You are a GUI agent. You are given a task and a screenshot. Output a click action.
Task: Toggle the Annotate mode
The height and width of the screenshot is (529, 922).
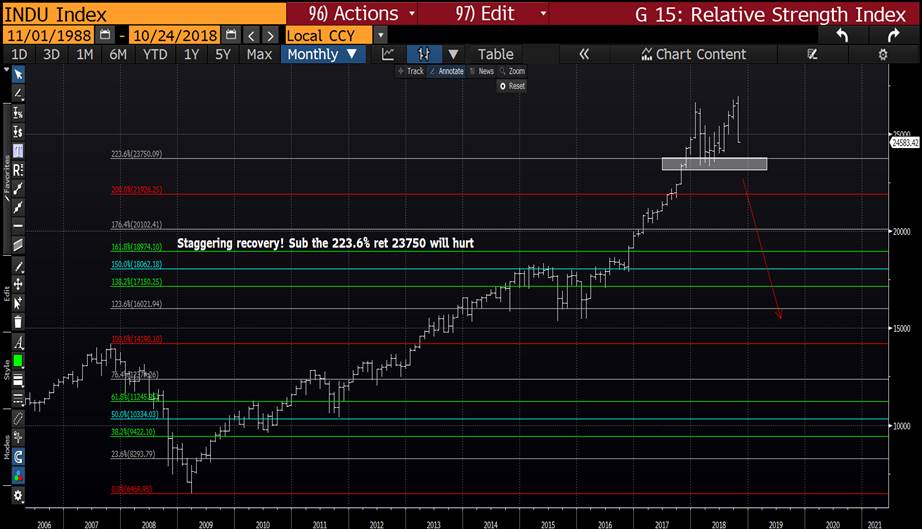(447, 71)
